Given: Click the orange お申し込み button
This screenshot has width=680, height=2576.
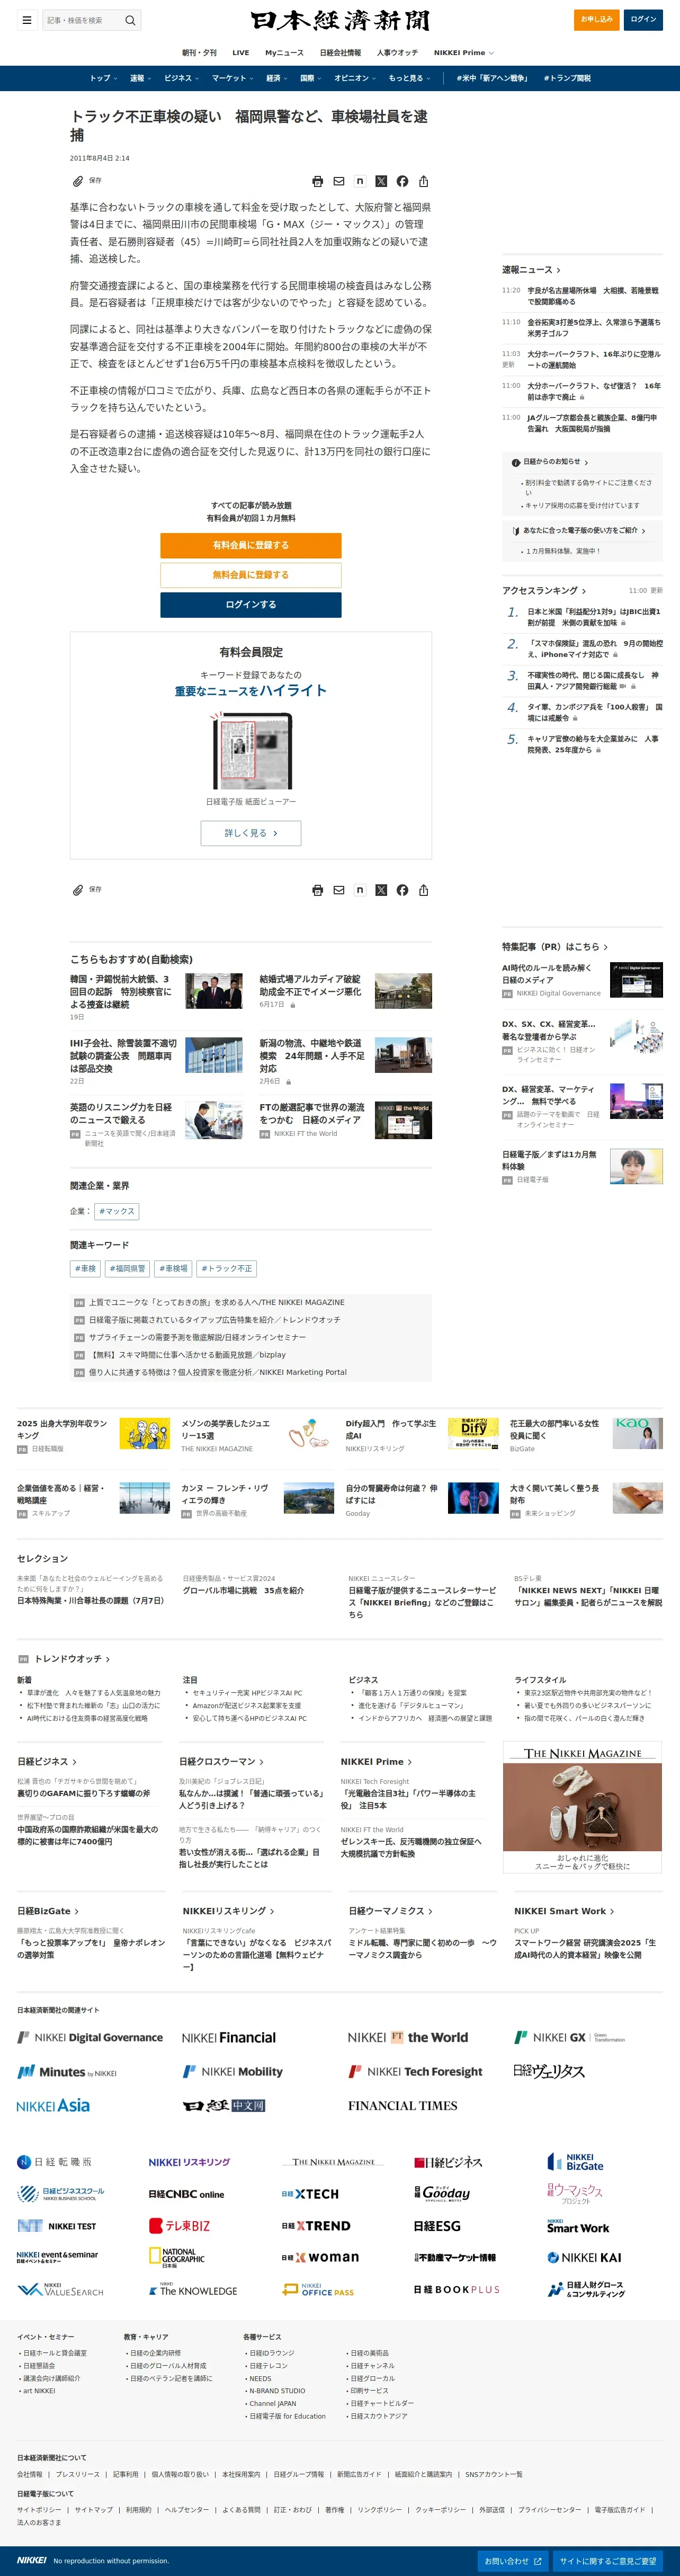Looking at the screenshot, I should pyautogui.click(x=597, y=19).
